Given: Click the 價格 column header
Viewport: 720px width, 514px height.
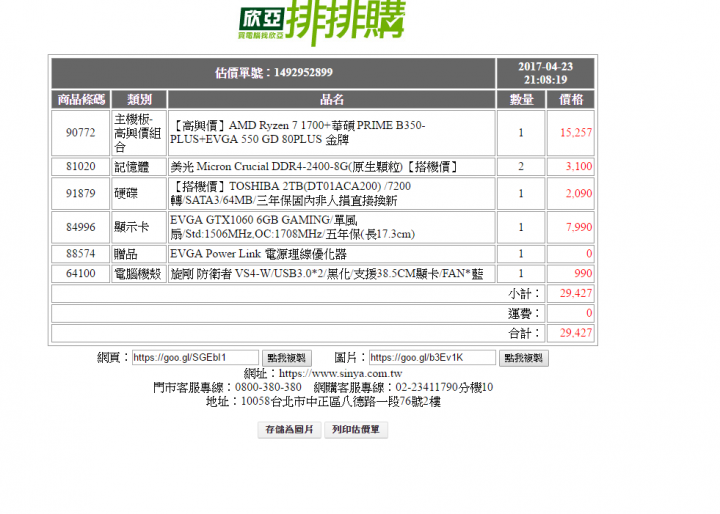Looking at the screenshot, I should [571, 99].
